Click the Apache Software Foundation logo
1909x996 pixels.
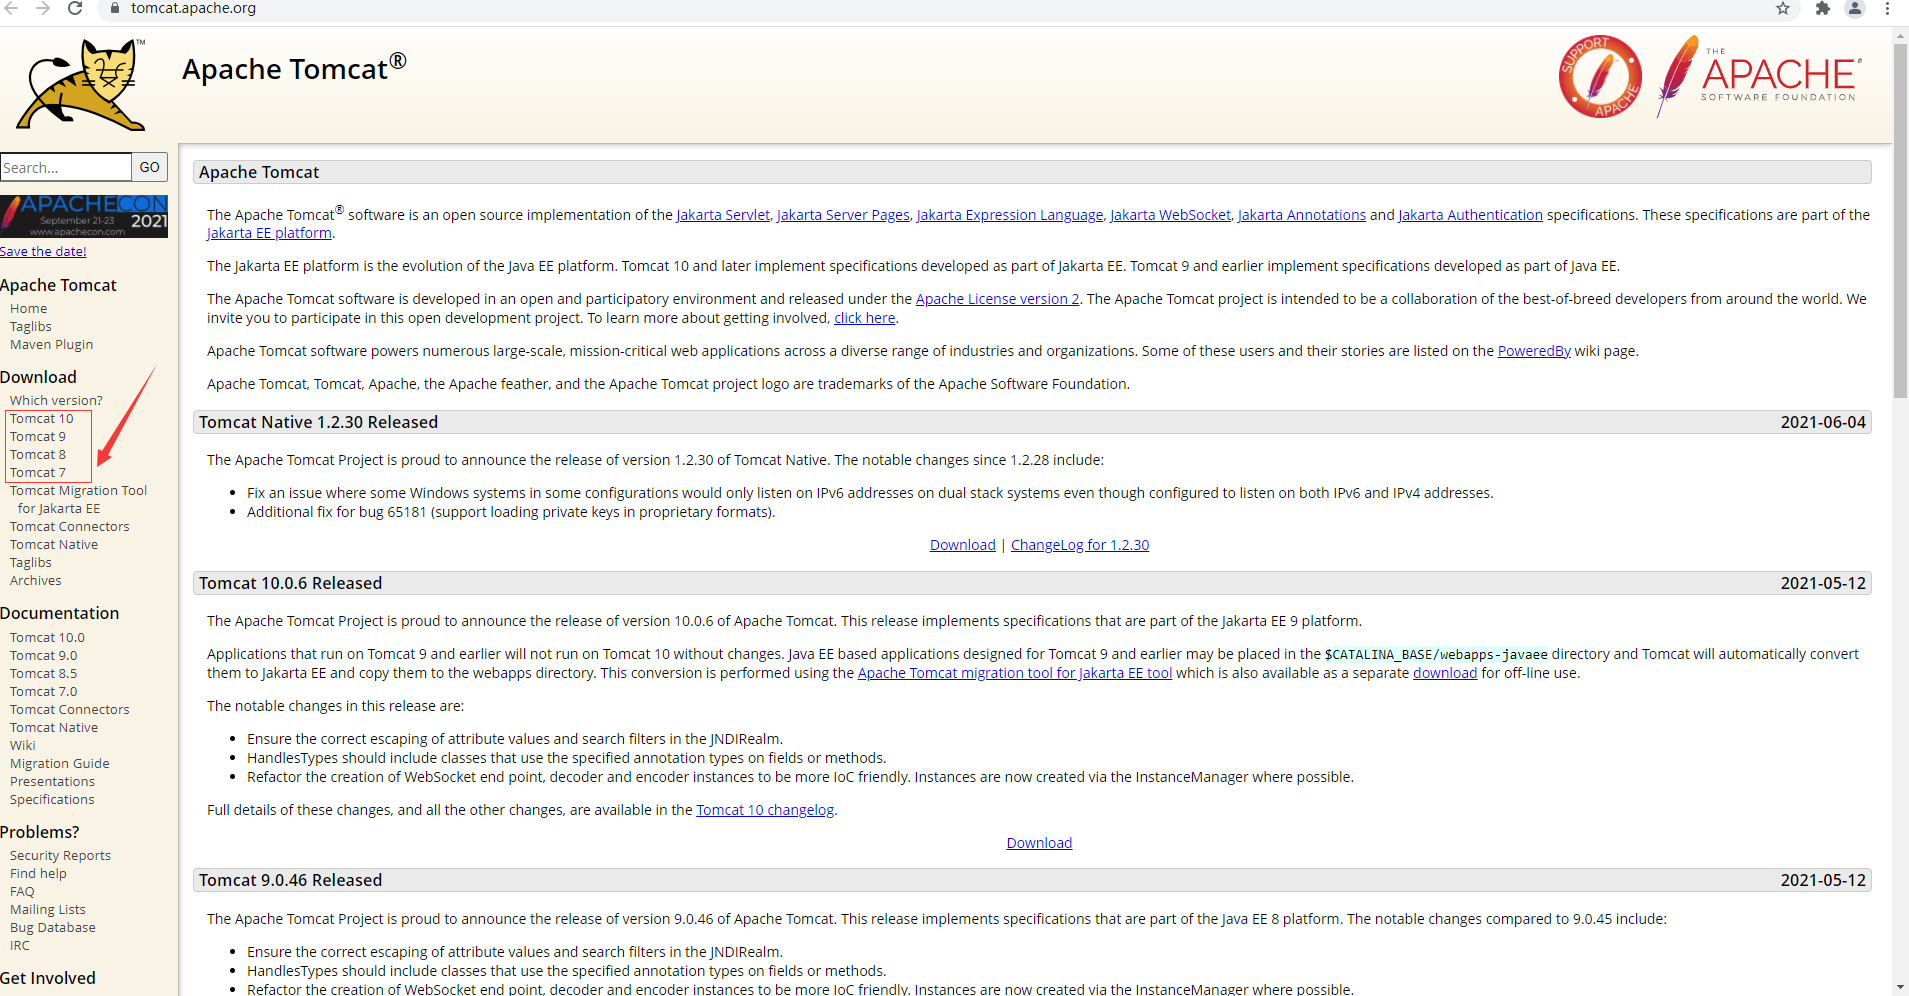(1760, 76)
